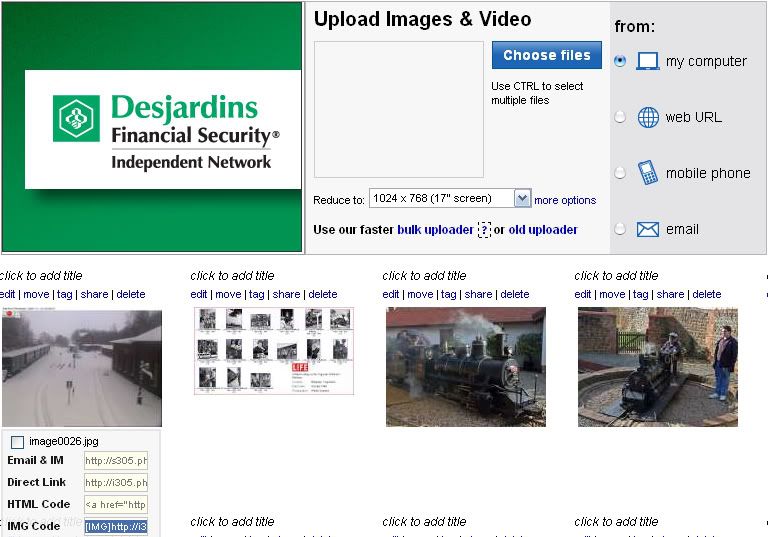Click tag for the snowy station image

pos(64,294)
